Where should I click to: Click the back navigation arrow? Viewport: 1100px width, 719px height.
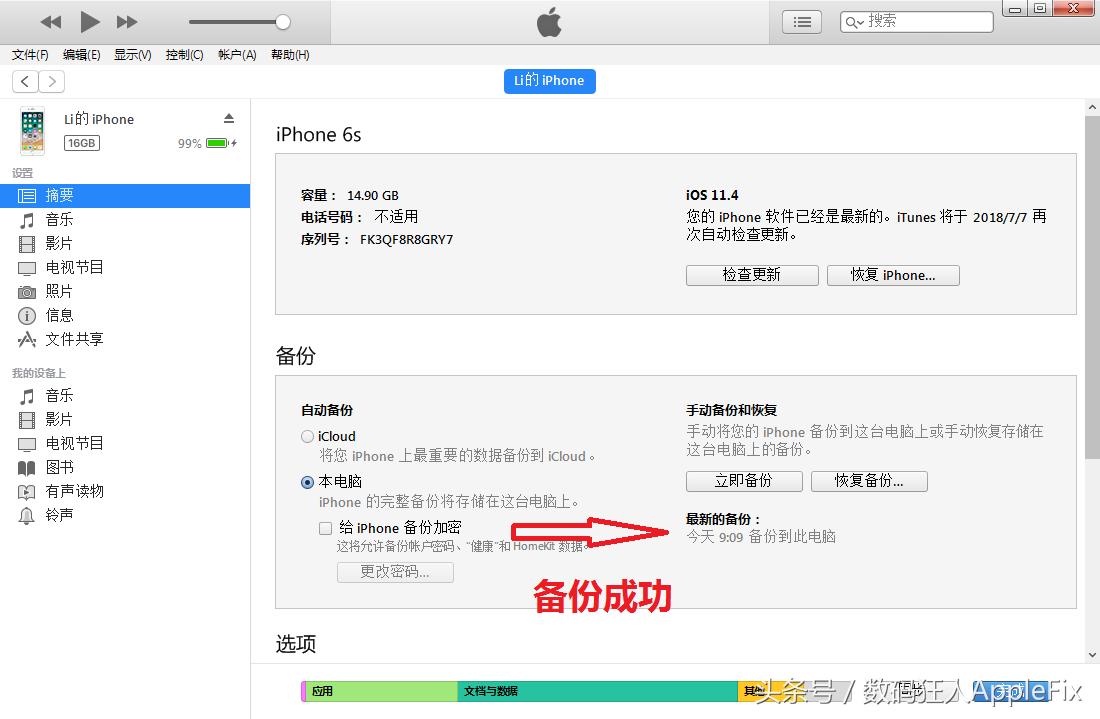click(x=24, y=81)
